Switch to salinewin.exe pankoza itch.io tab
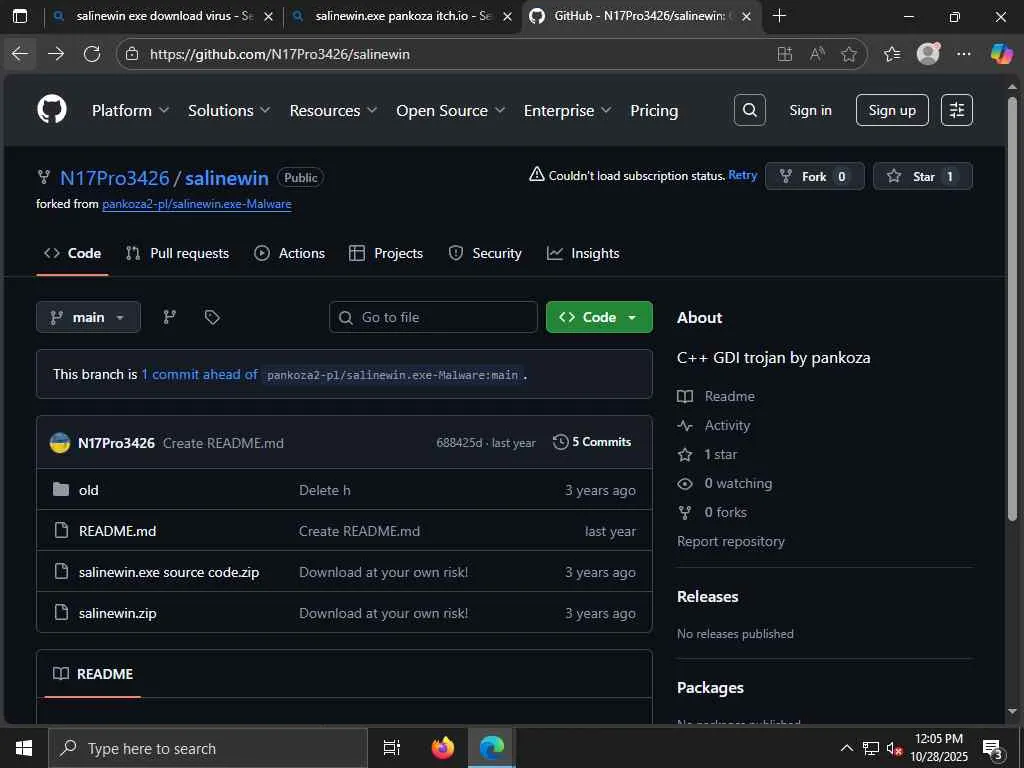The image size is (1024, 768). (402, 16)
